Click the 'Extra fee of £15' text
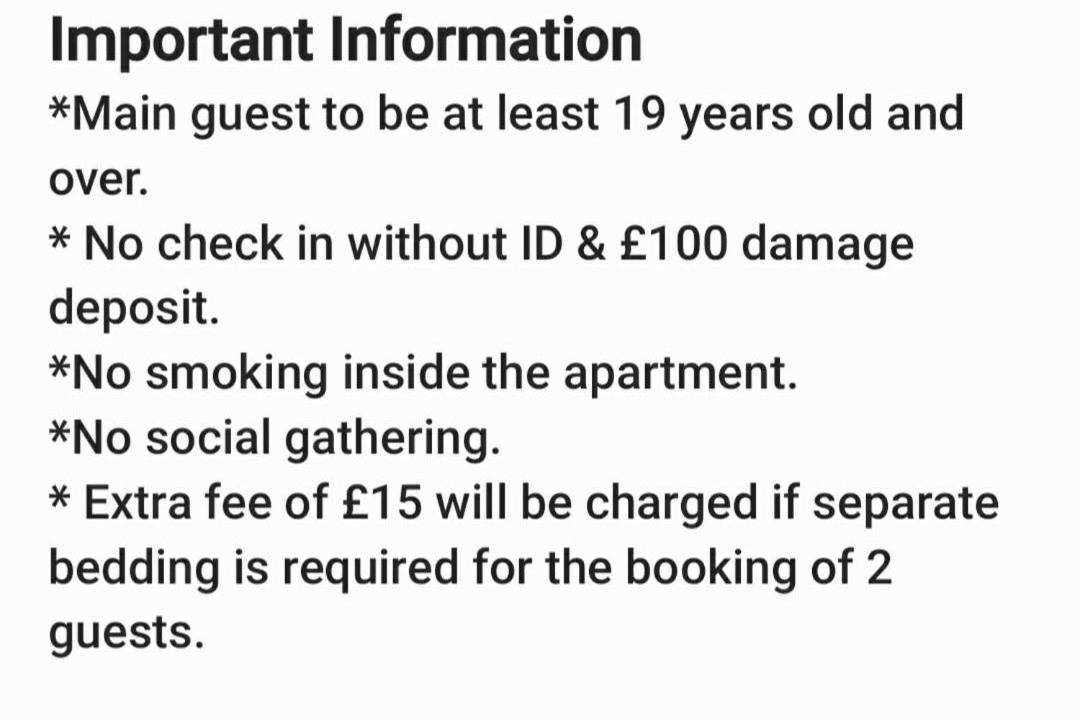 [x=252, y=502]
